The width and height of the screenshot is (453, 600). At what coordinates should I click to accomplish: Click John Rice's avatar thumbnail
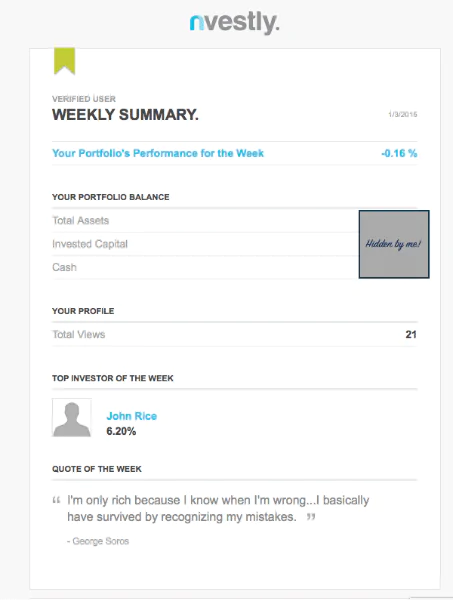[72, 417]
